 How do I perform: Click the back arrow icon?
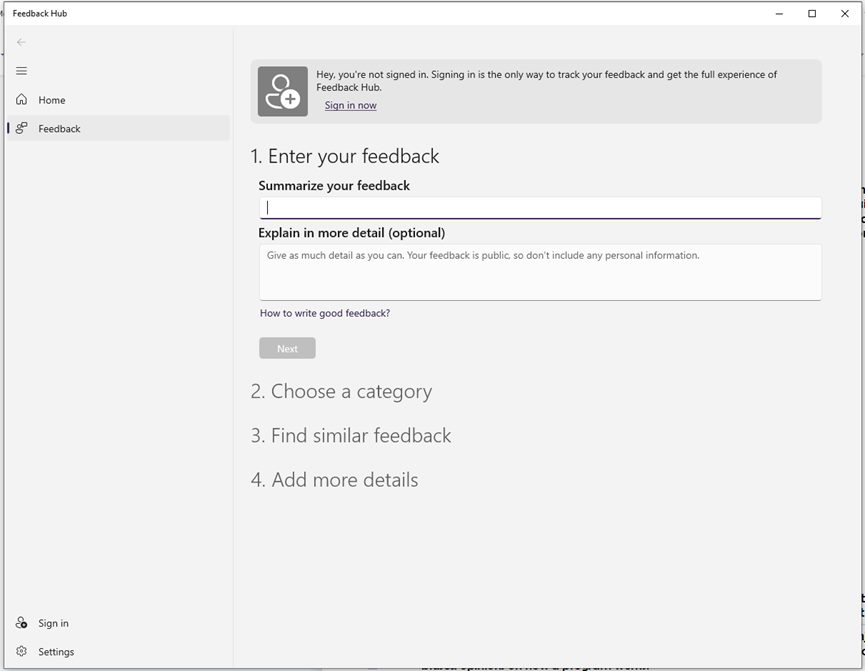[x=21, y=42]
